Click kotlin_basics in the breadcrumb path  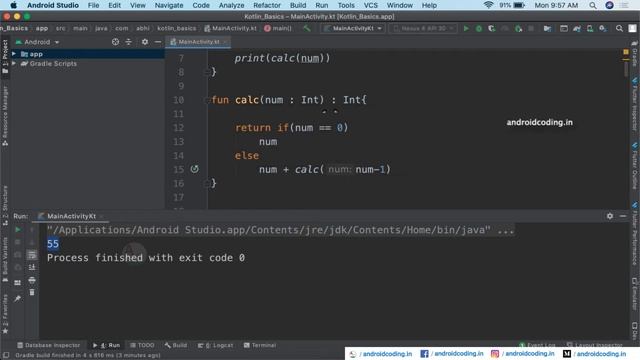176,28
